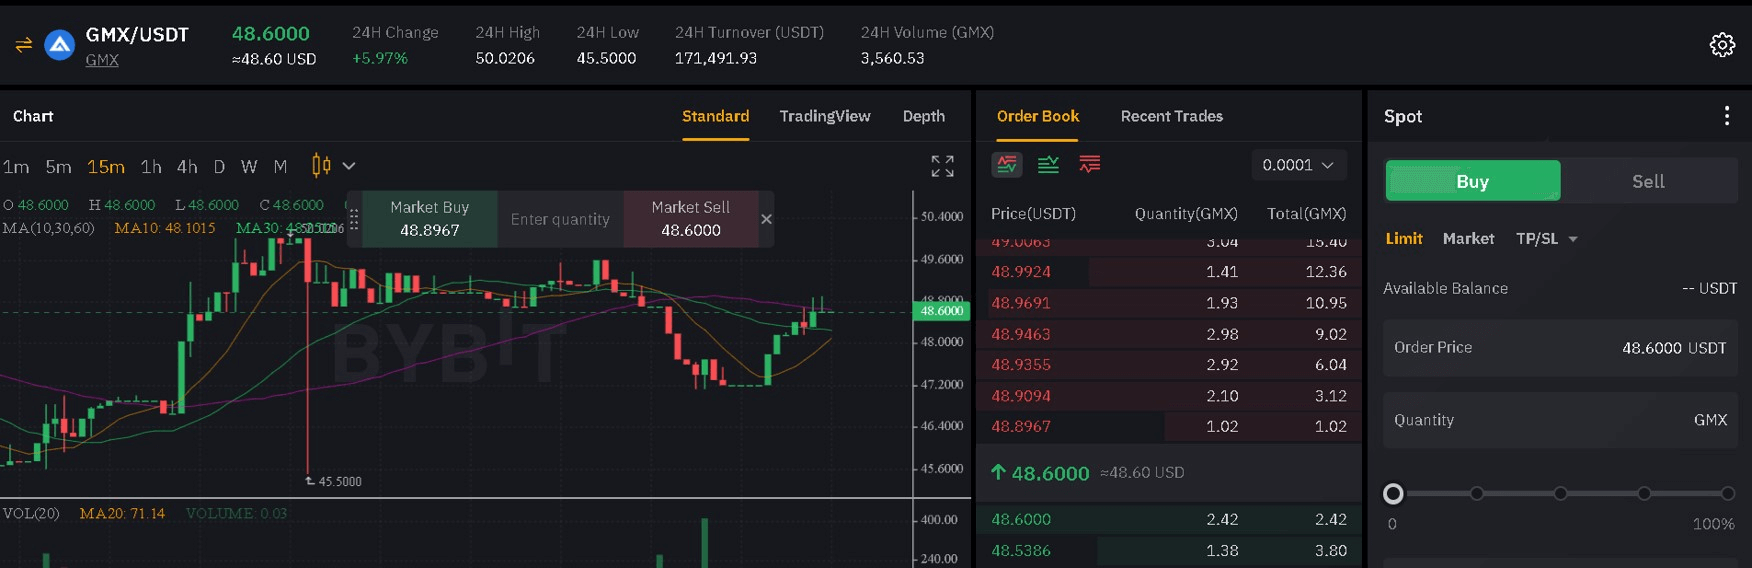Select candlestick chart type icon
The width and height of the screenshot is (1752, 568).
(x=321, y=166)
